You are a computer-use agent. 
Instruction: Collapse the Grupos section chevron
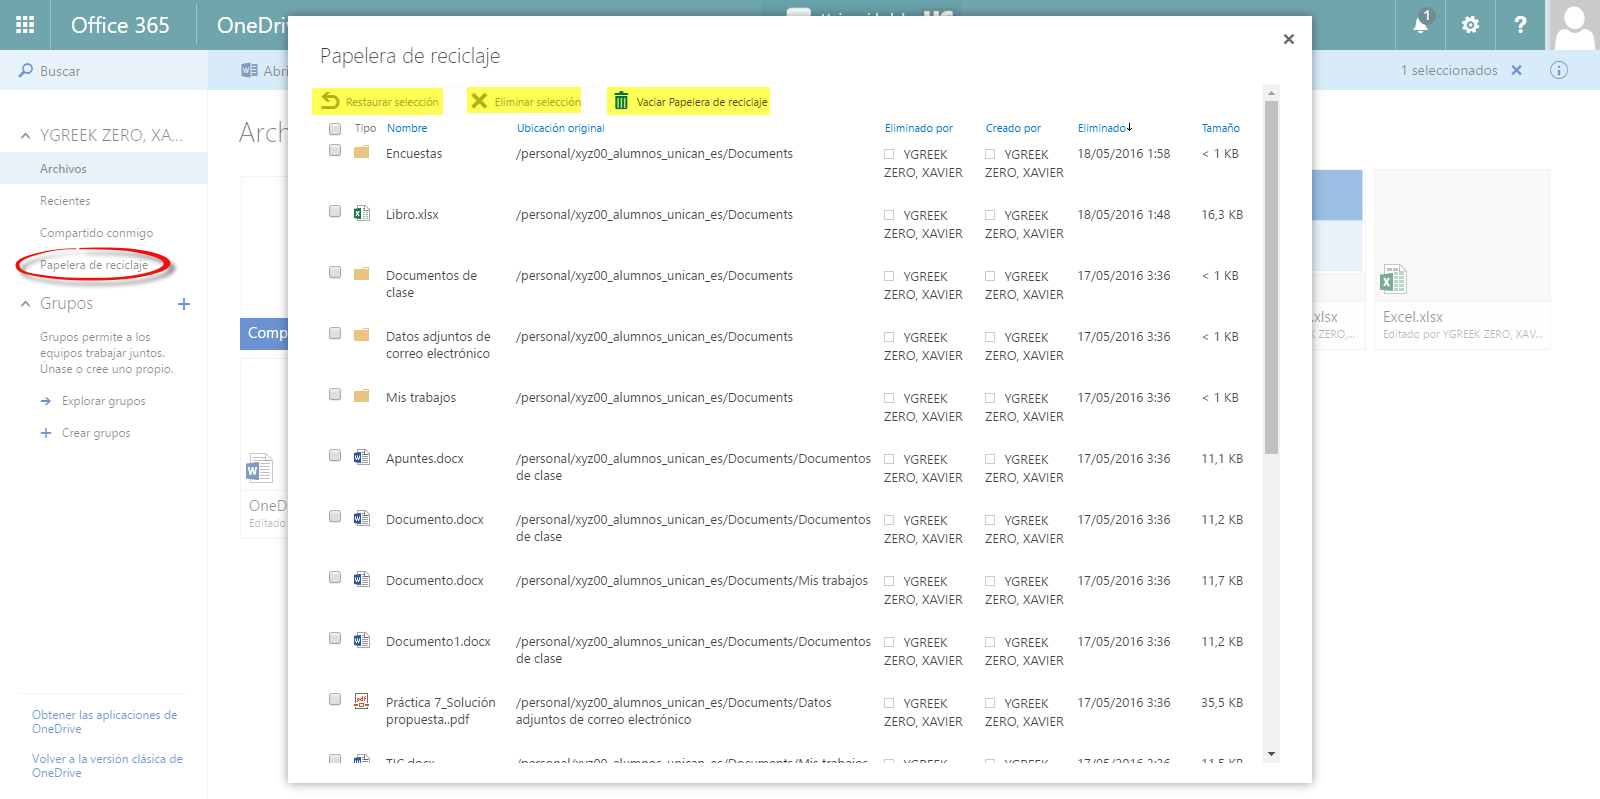pyautogui.click(x=25, y=304)
